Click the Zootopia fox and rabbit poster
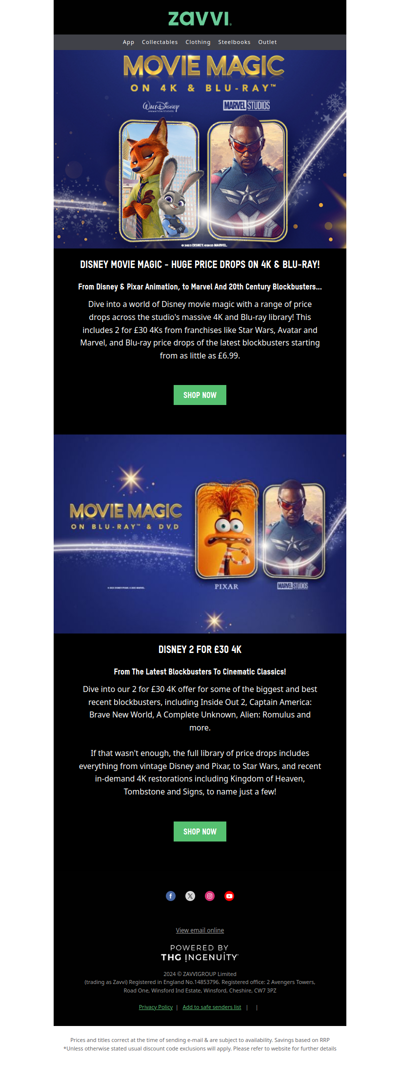Image resolution: width=400 pixels, height=1068 pixels. pos(160,180)
